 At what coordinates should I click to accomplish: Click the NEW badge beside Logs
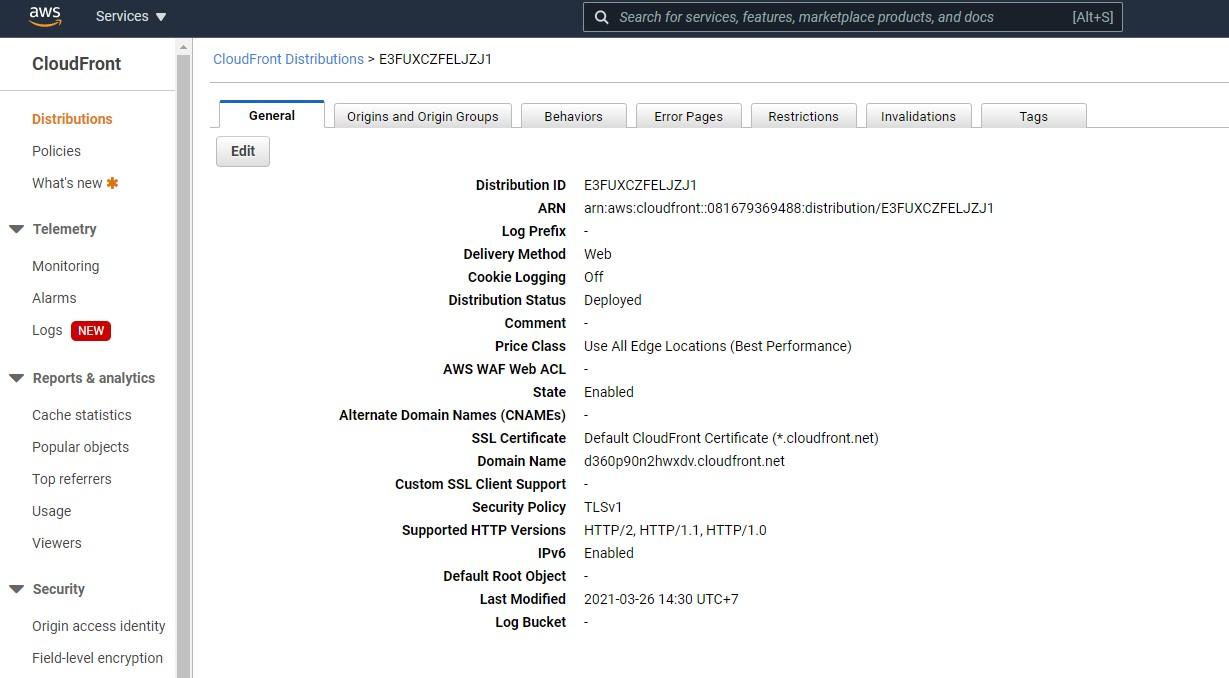(x=91, y=330)
